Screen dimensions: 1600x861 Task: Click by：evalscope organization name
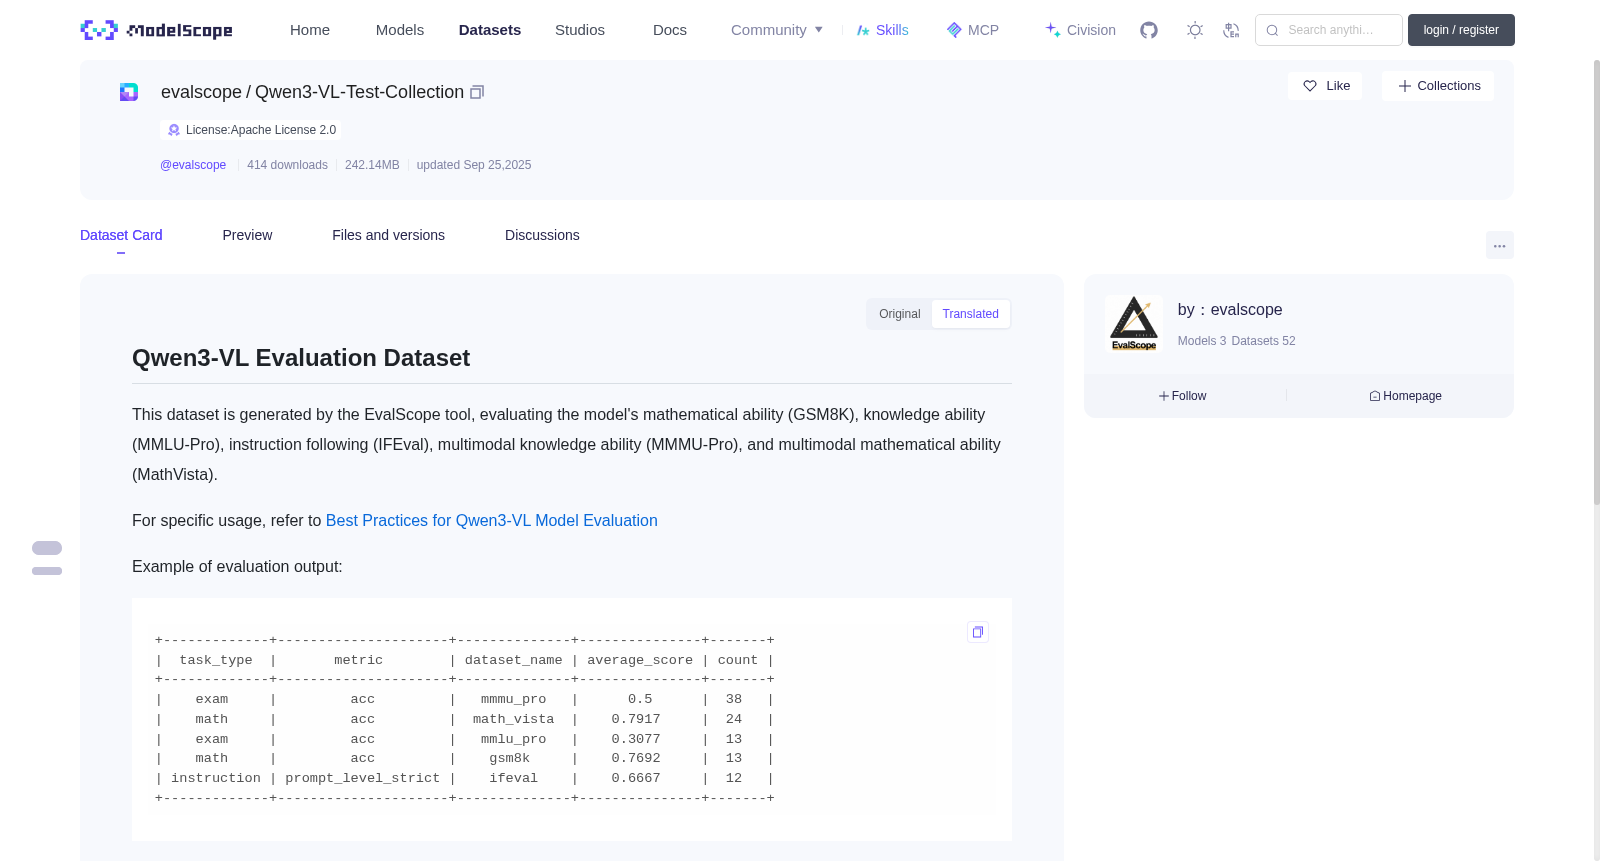(x=1230, y=310)
